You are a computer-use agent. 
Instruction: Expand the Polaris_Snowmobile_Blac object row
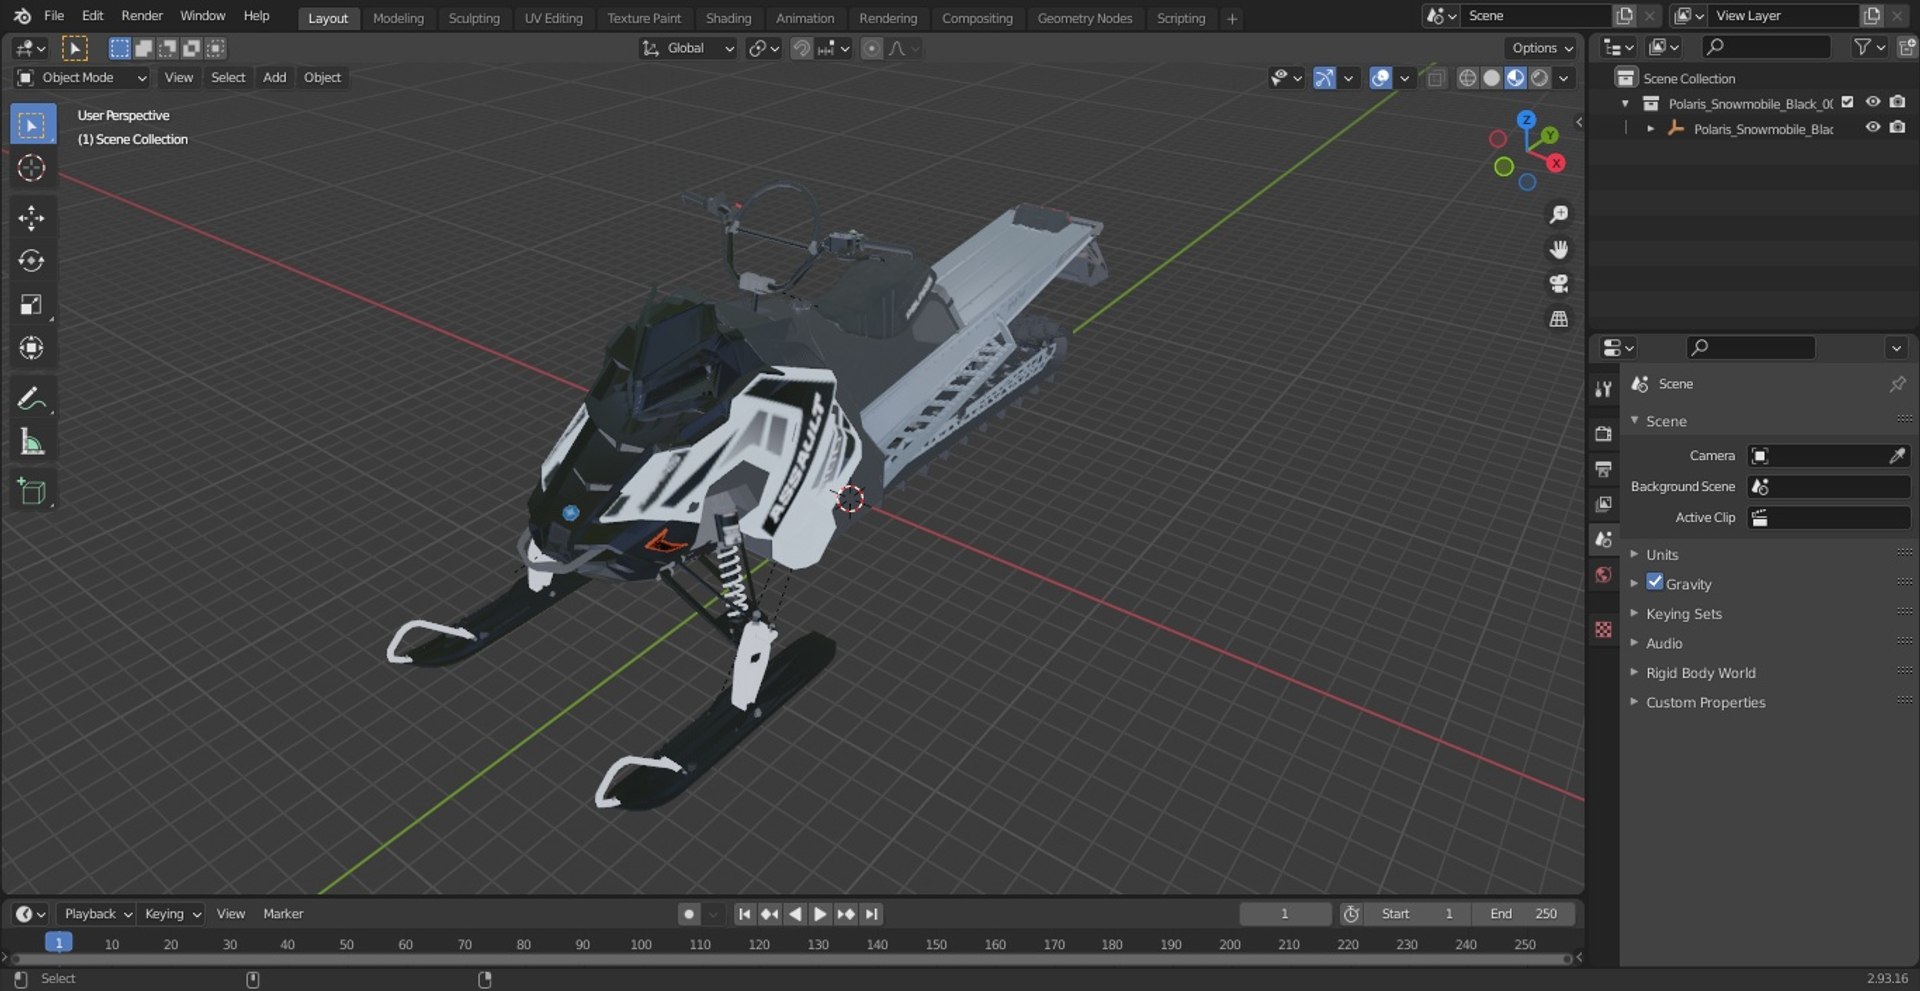(1650, 129)
